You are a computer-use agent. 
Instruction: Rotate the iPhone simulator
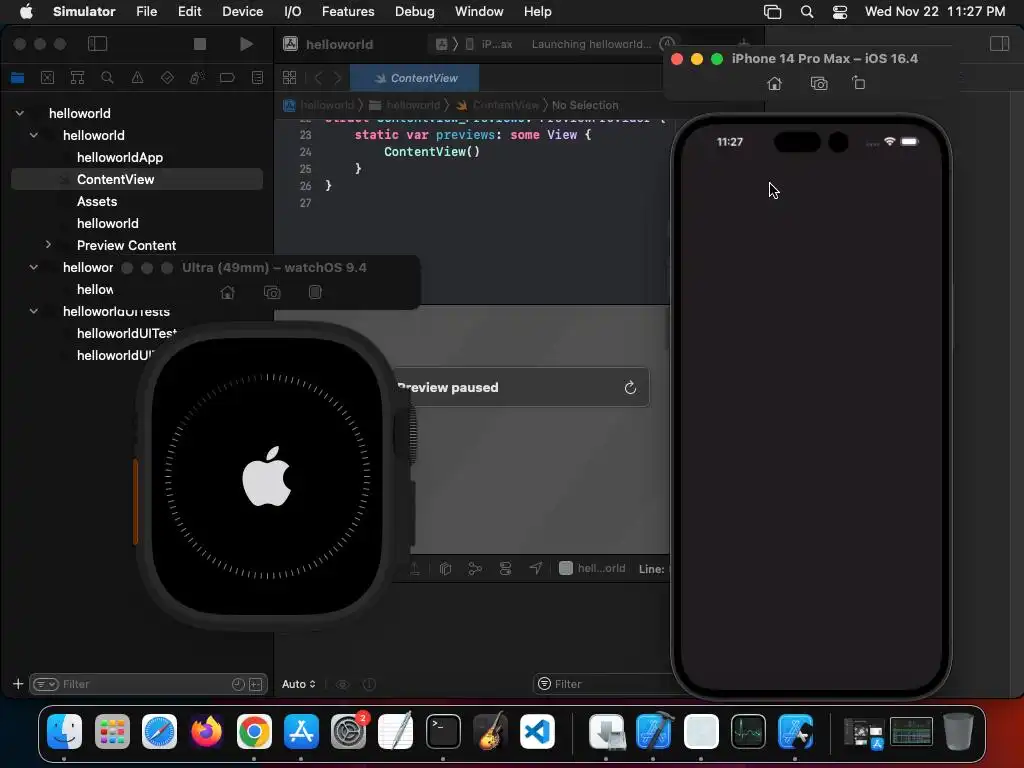pos(859,83)
